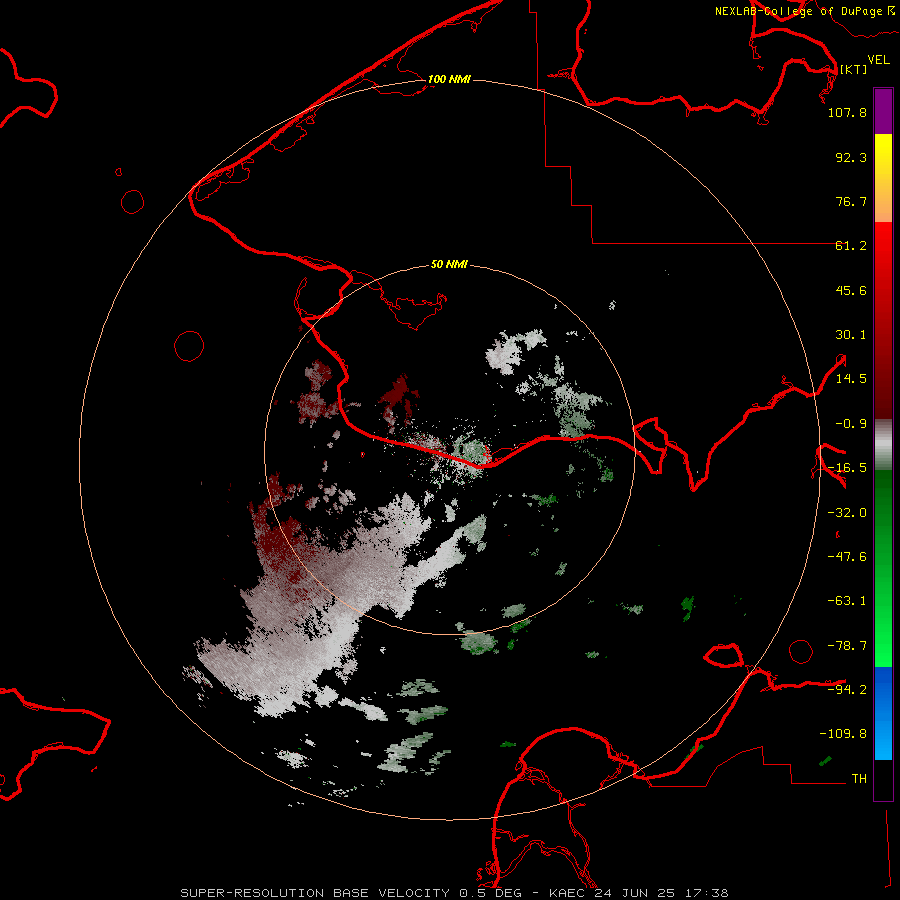Click the [KT] units label

pyautogui.click(x=853, y=69)
